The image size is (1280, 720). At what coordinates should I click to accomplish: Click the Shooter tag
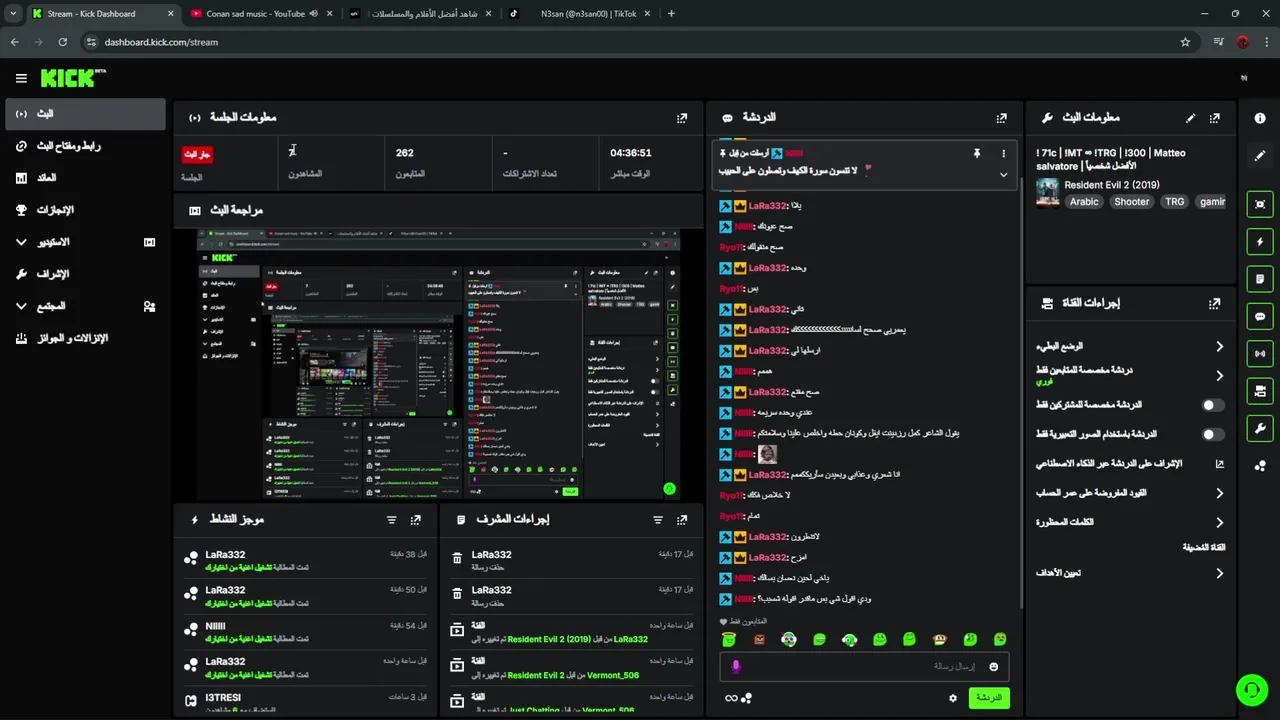click(x=1132, y=202)
